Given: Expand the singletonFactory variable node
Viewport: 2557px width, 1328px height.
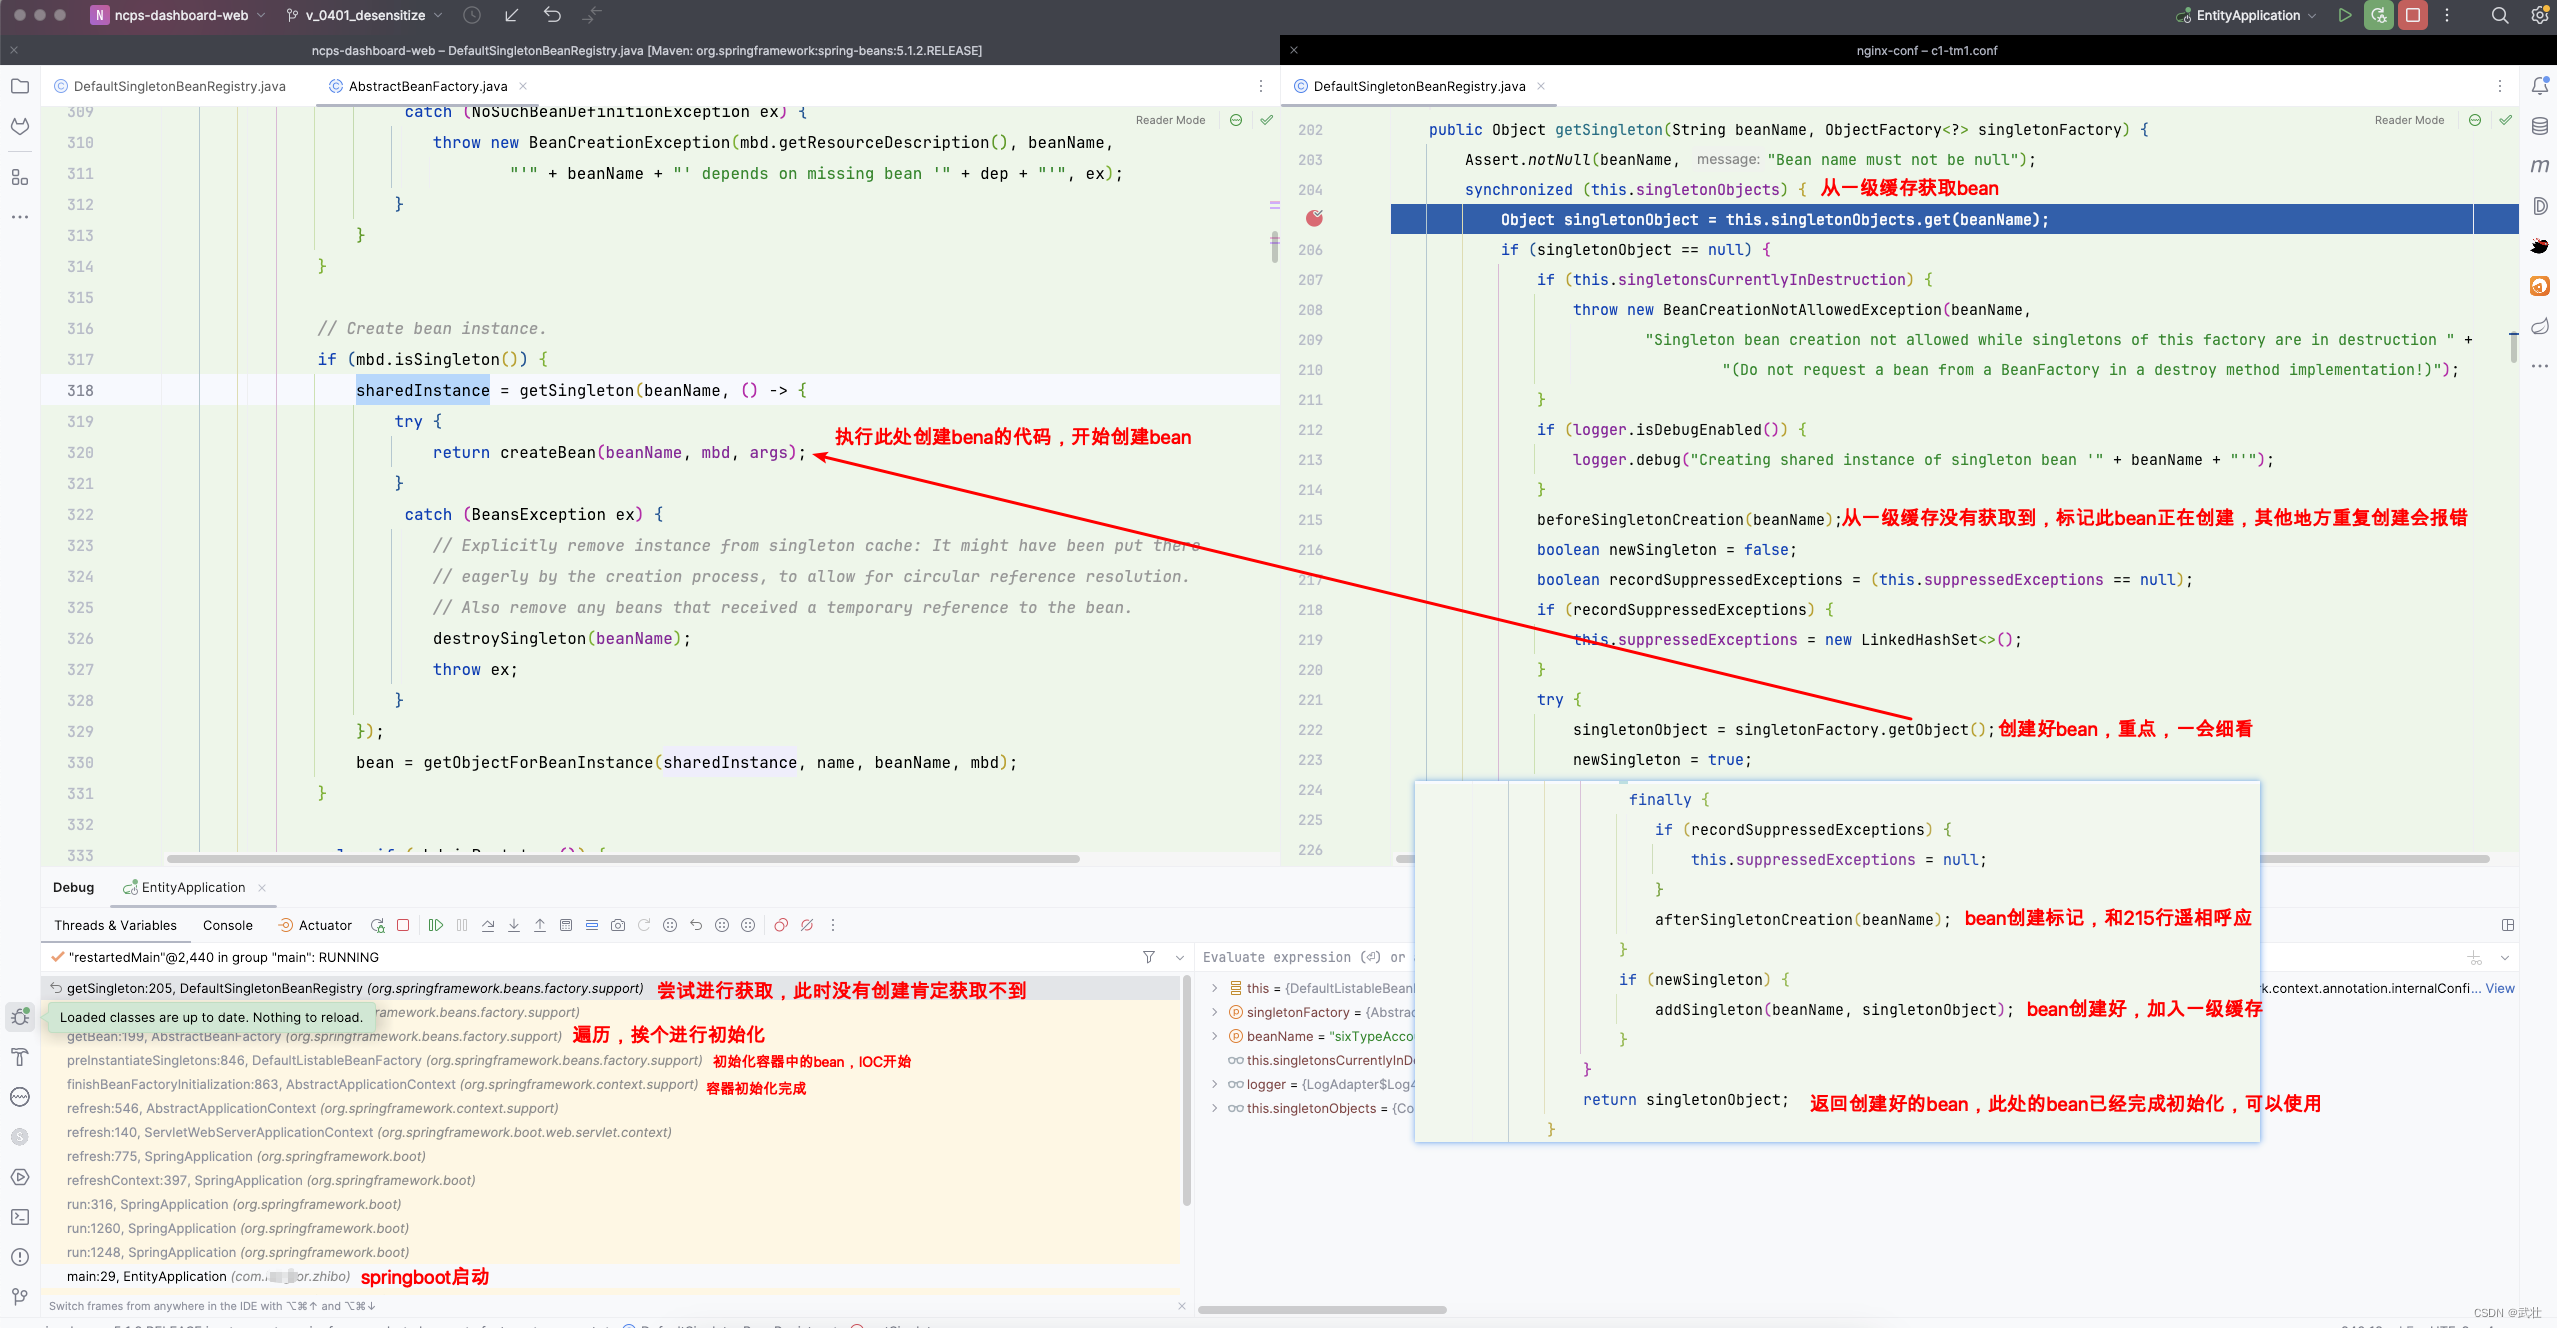Looking at the screenshot, I should pos(1213,1012).
